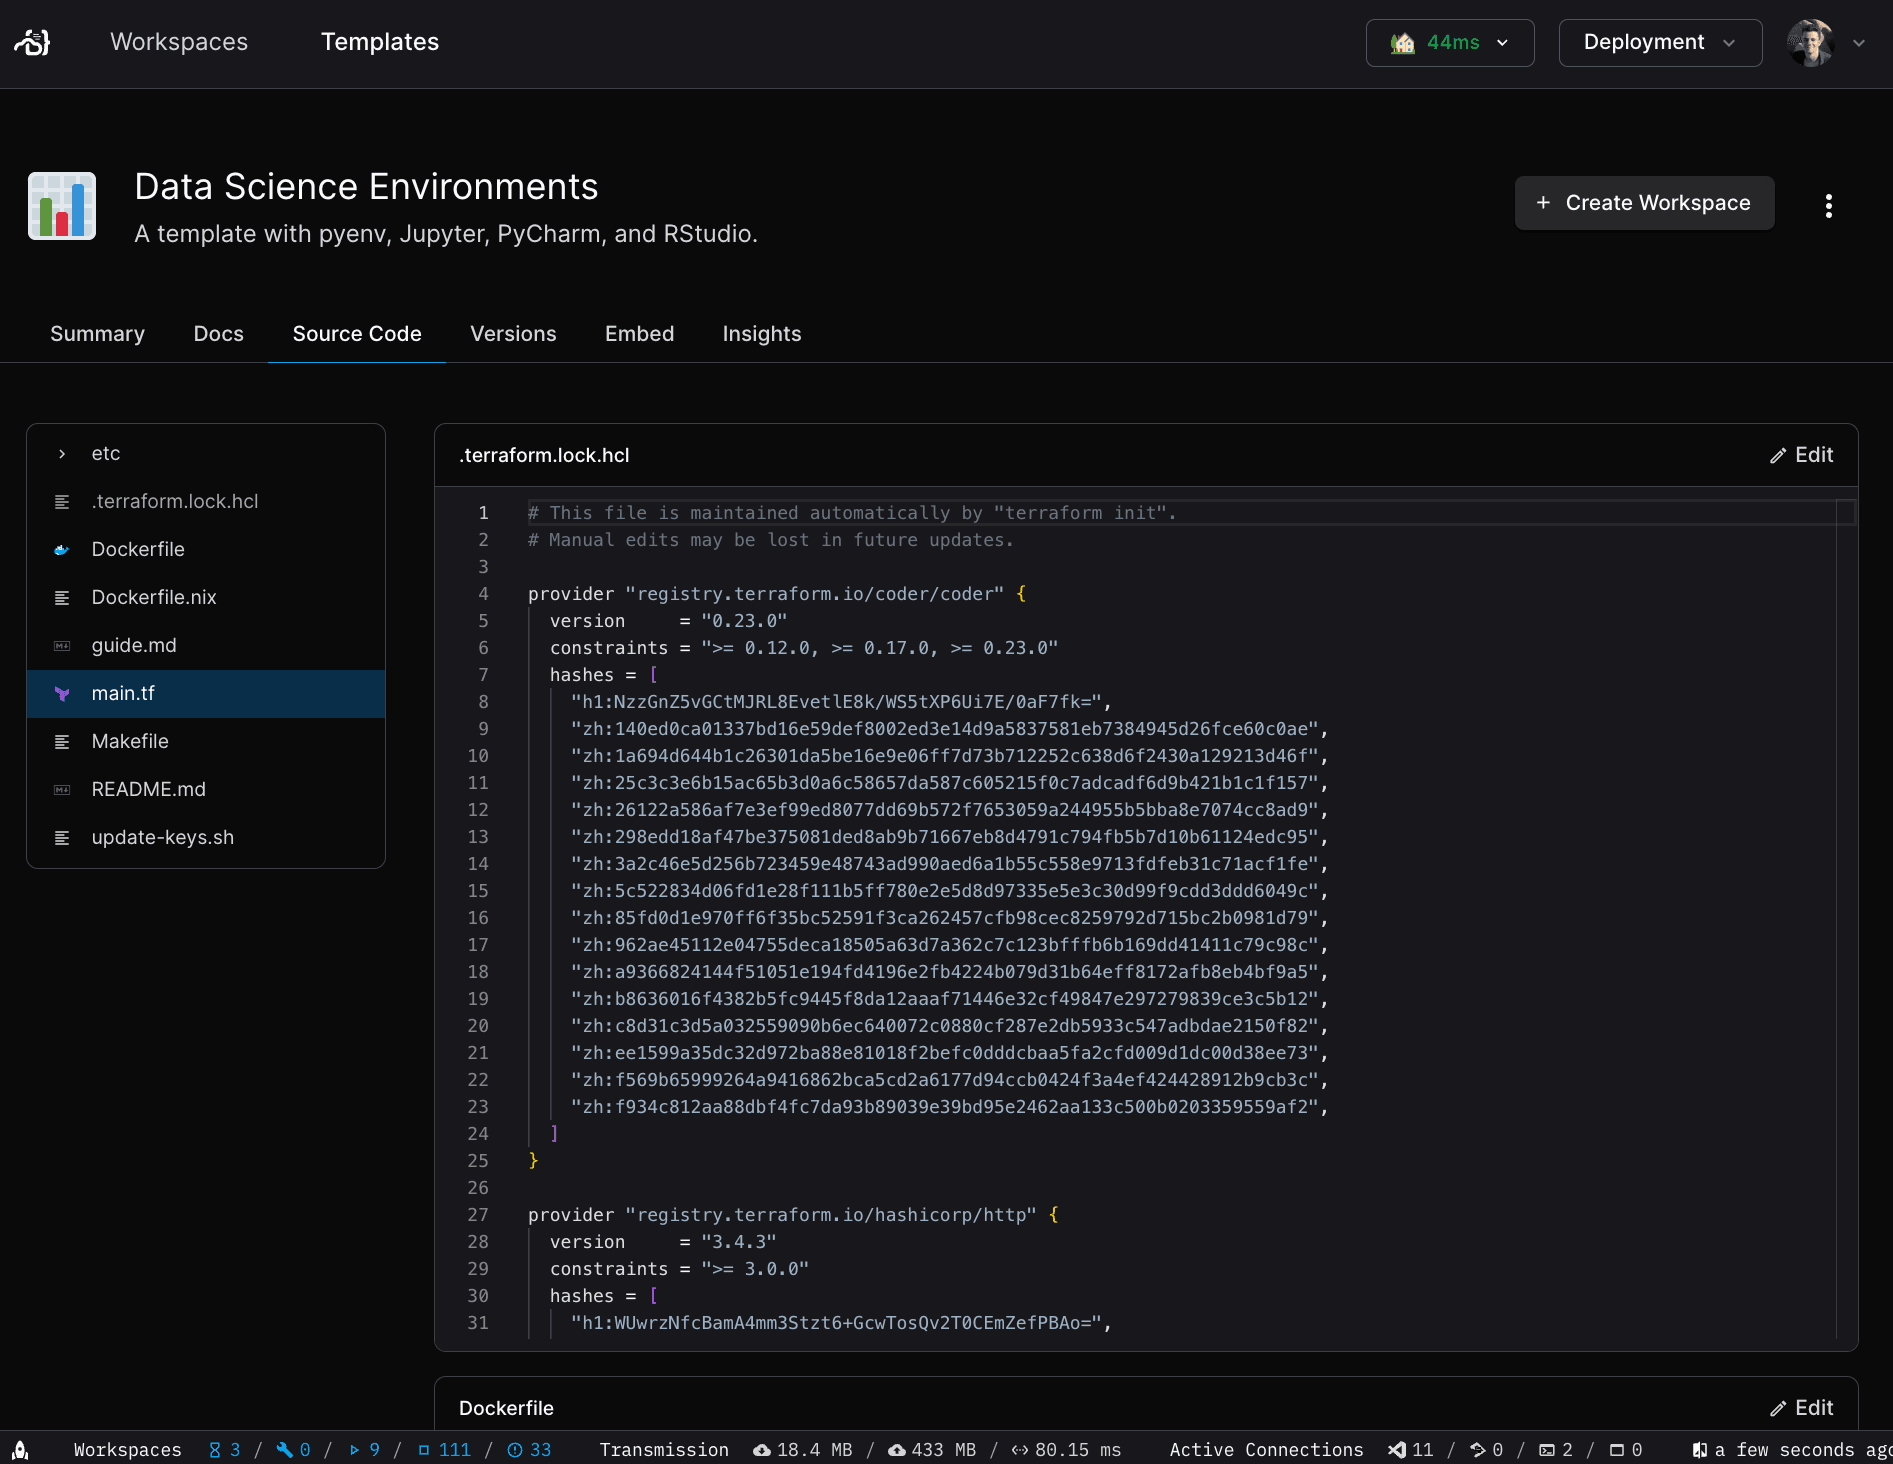The image size is (1893, 1464).
Task: Click the file icon beside .terraform.lock.hcl
Action: (62, 502)
